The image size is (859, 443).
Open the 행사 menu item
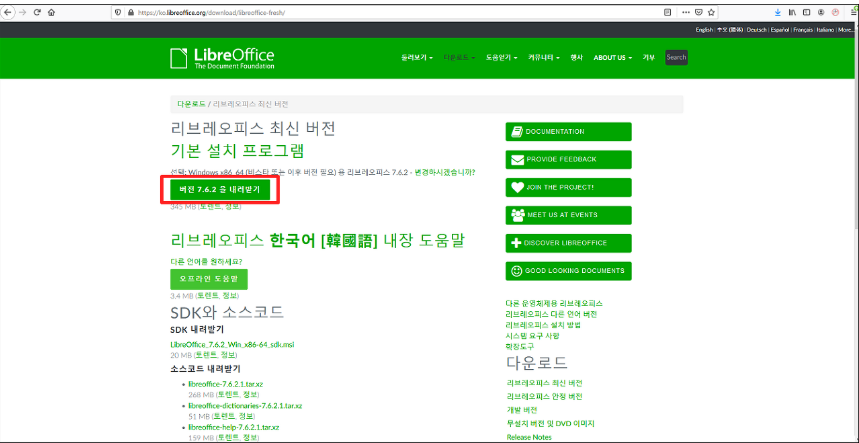point(576,57)
